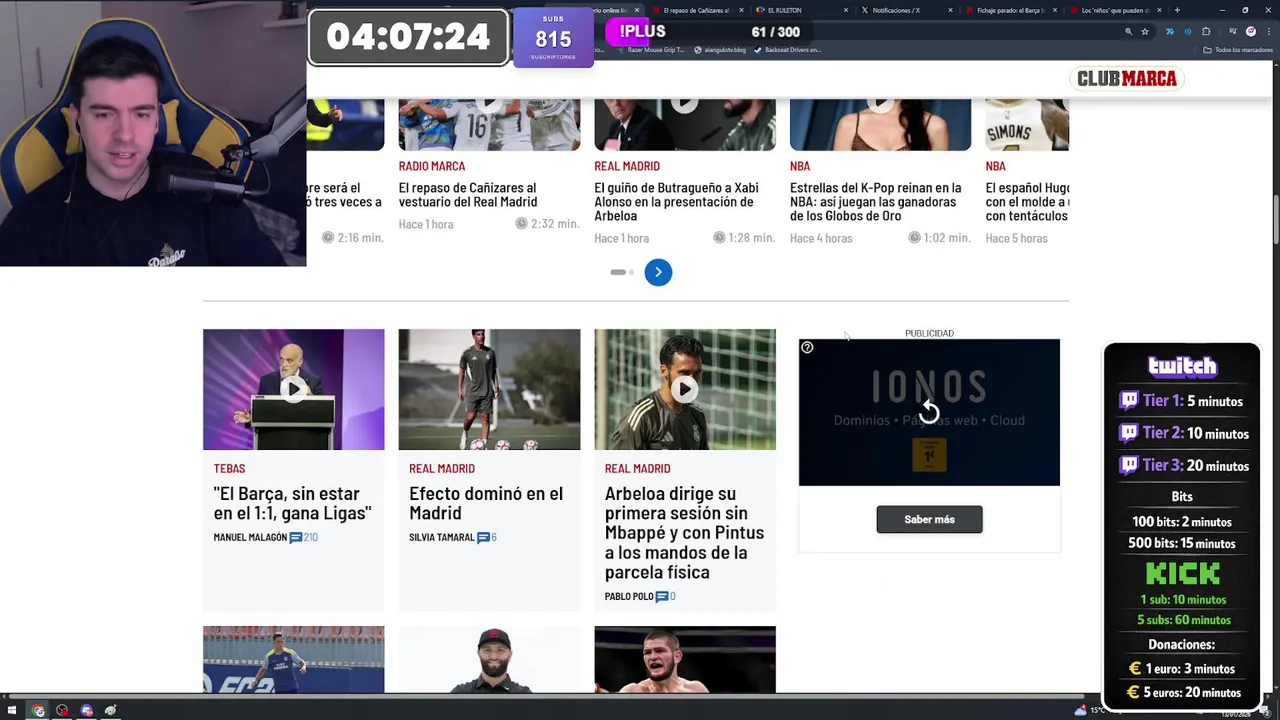Open comments on Efecto dominó article
The image size is (1280, 720).
click(486, 537)
